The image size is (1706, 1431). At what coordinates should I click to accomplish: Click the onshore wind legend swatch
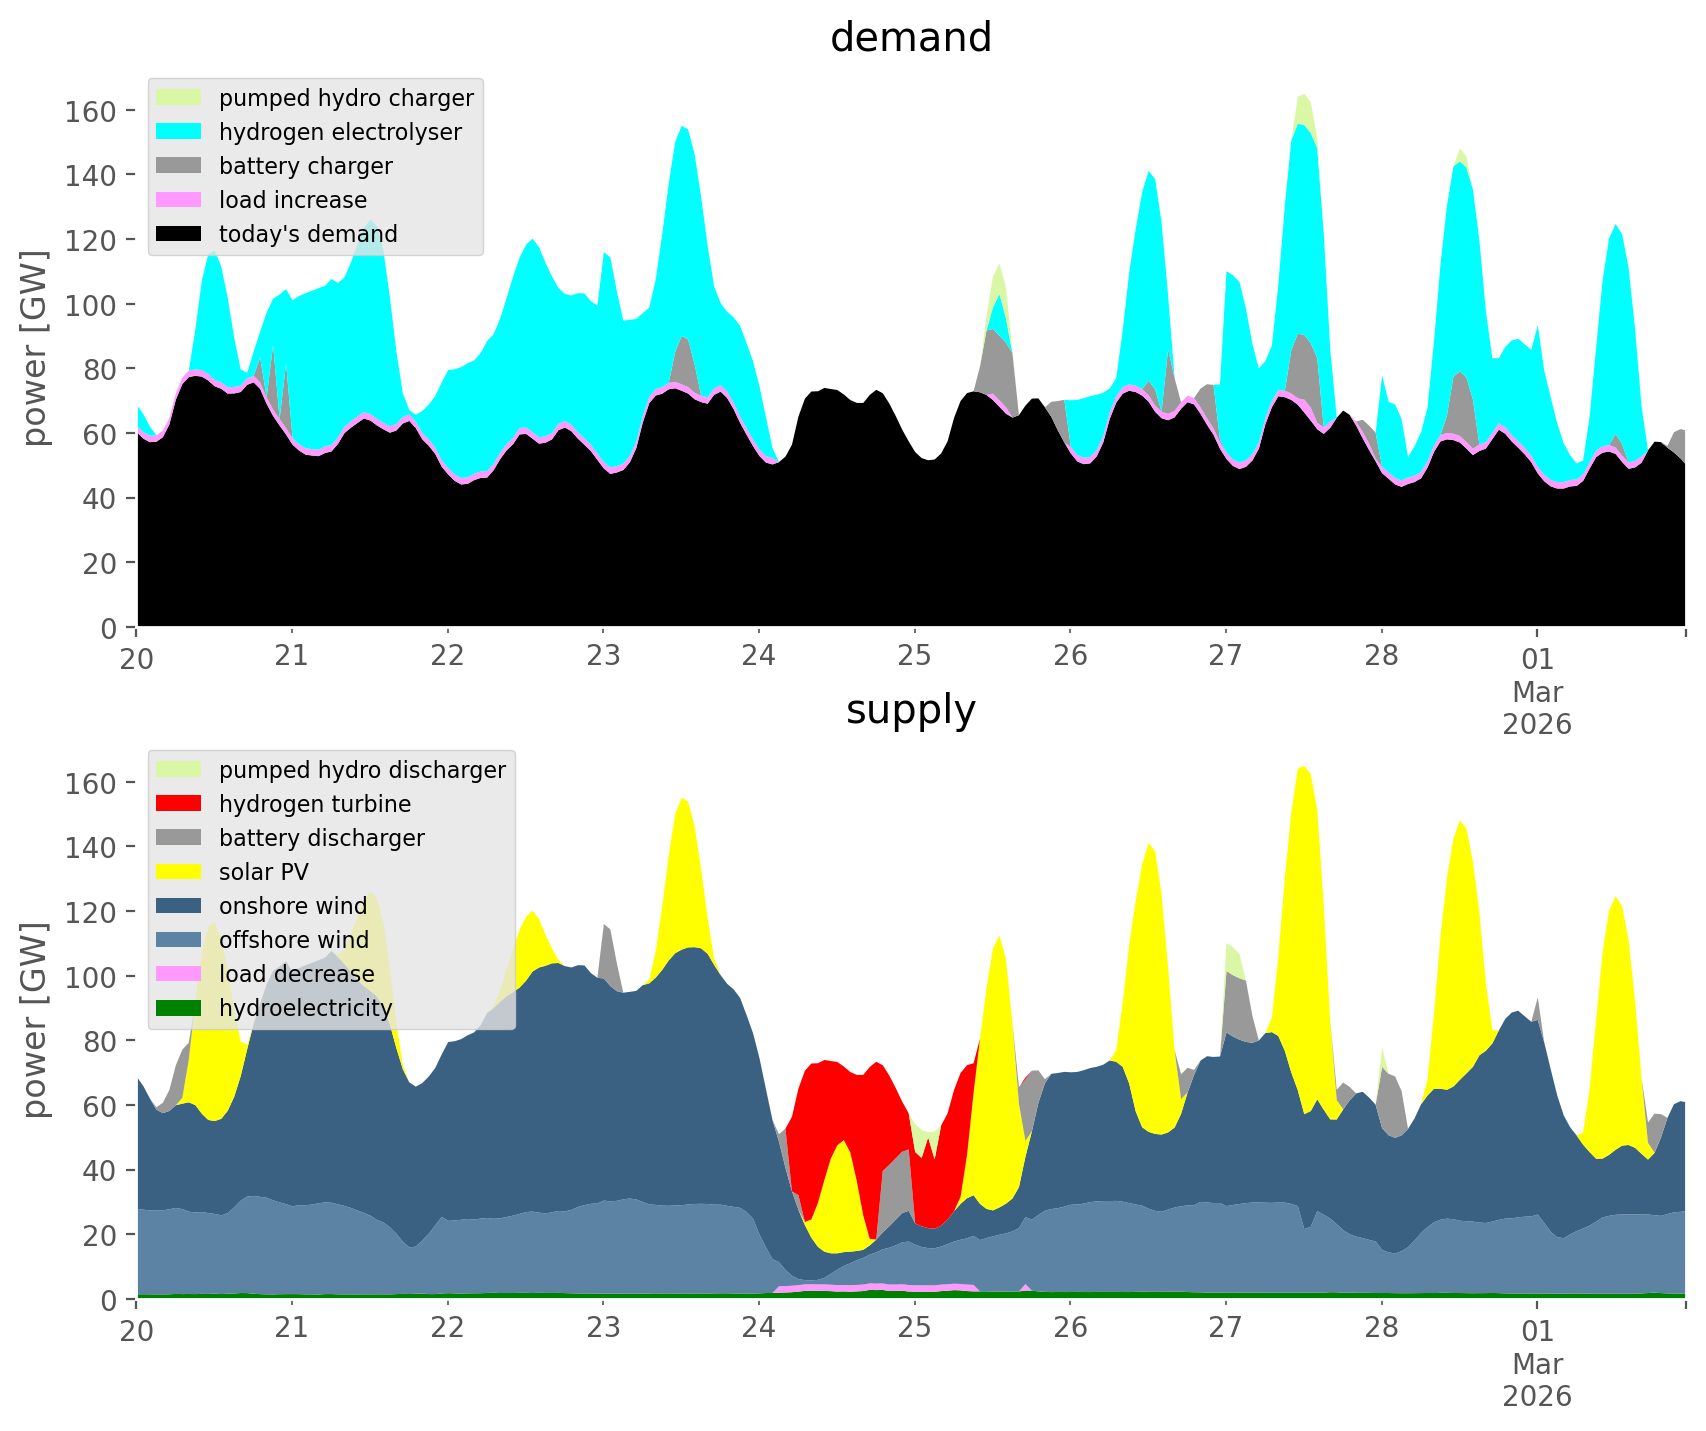[180, 906]
